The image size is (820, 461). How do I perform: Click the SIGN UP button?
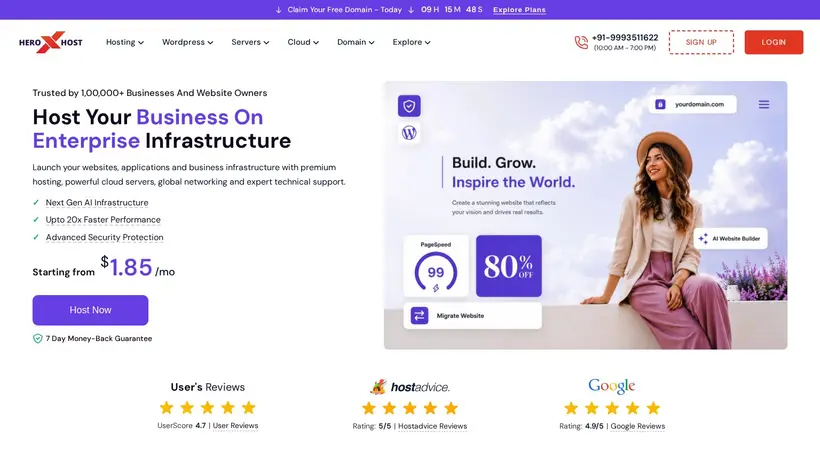tap(701, 42)
